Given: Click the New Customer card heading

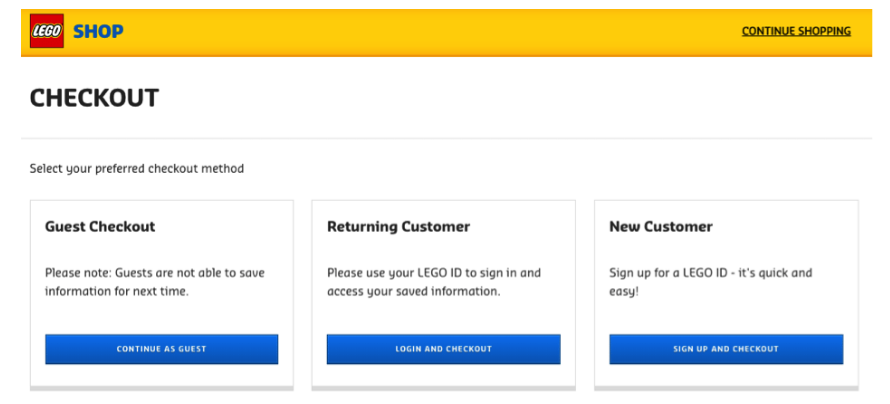Looking at the screenshot, I should tap(661, 227).
